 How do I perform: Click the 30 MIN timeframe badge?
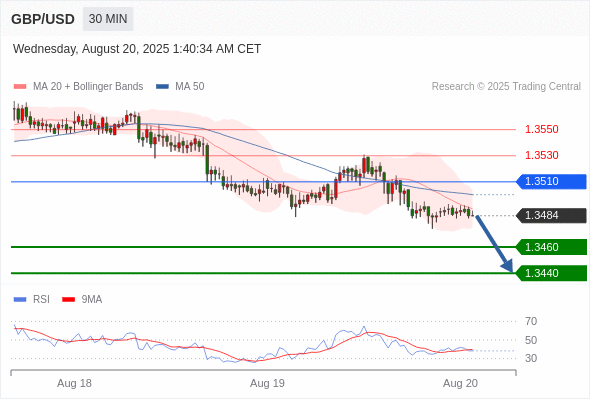[108, 19]
